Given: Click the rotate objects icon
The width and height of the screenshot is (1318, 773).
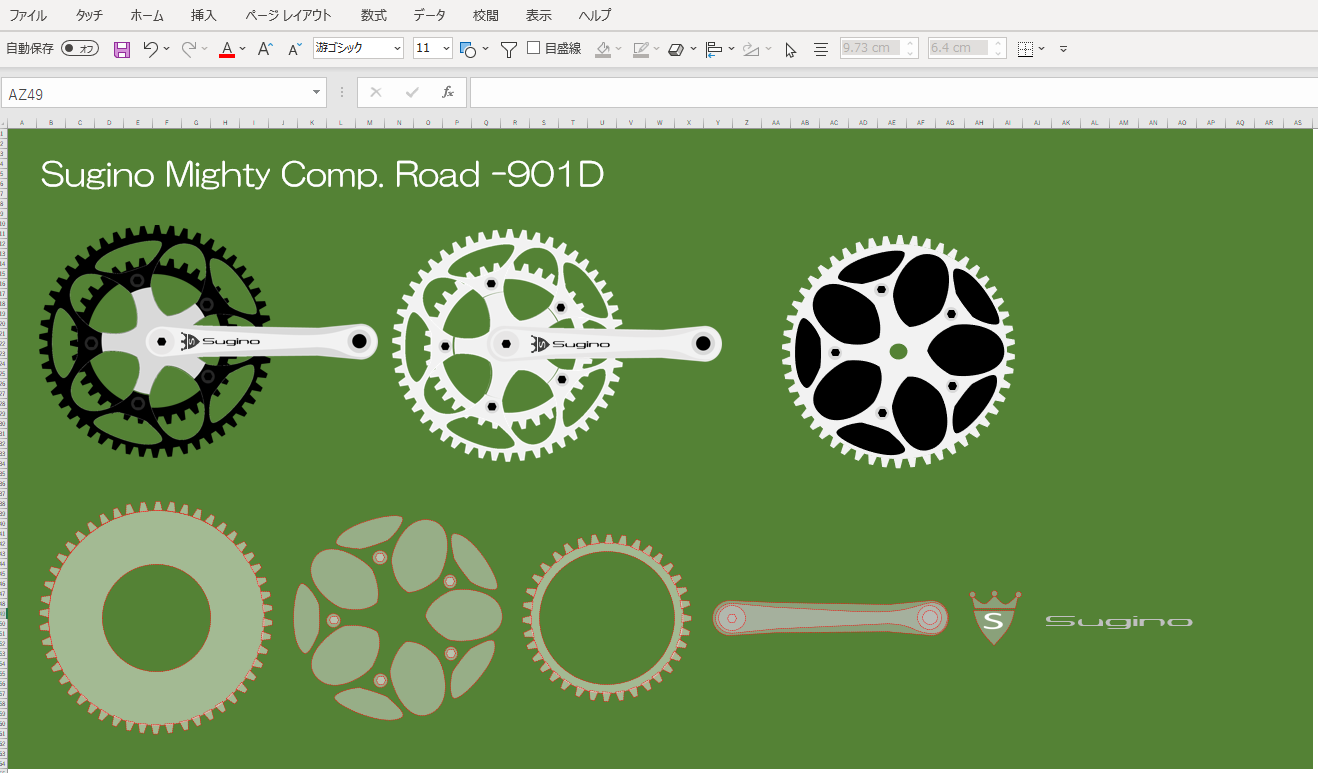Looking at the screenshot, I should 751,49.
